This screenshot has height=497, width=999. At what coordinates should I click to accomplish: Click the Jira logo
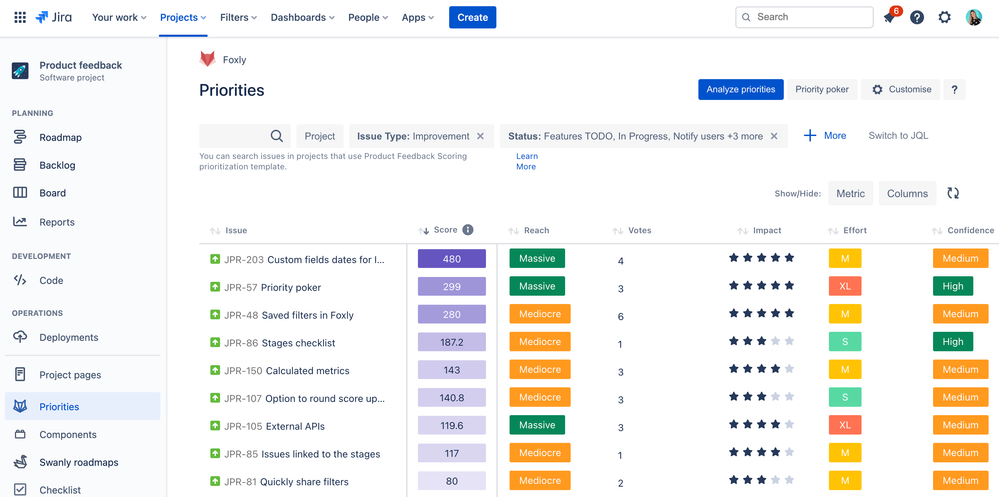[54, 17]
